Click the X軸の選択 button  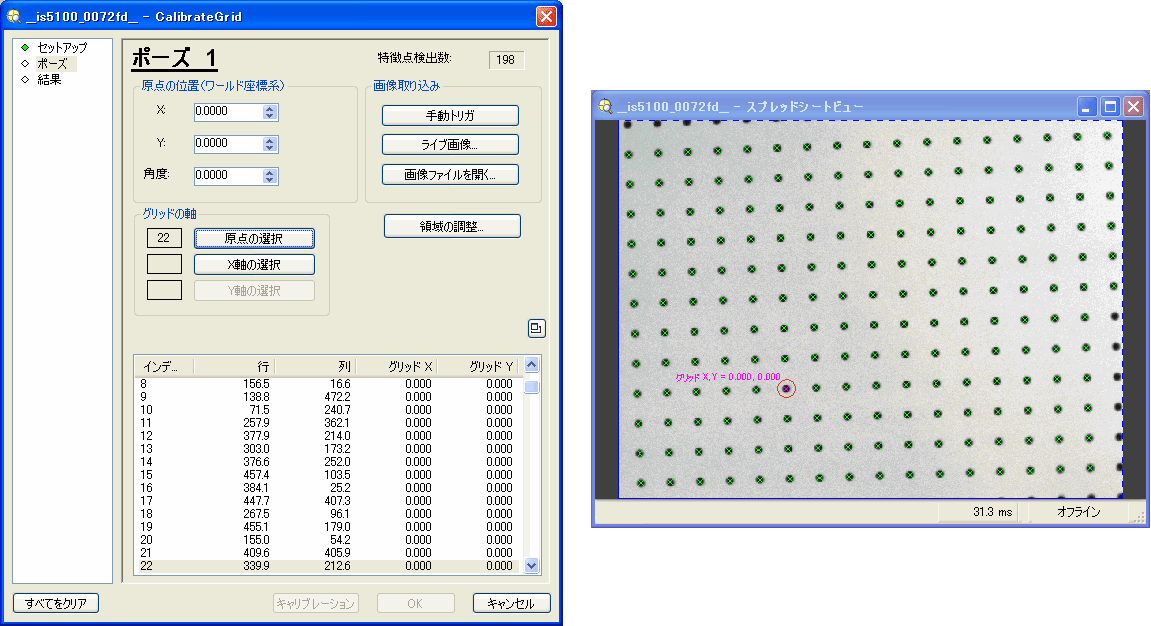254,265
